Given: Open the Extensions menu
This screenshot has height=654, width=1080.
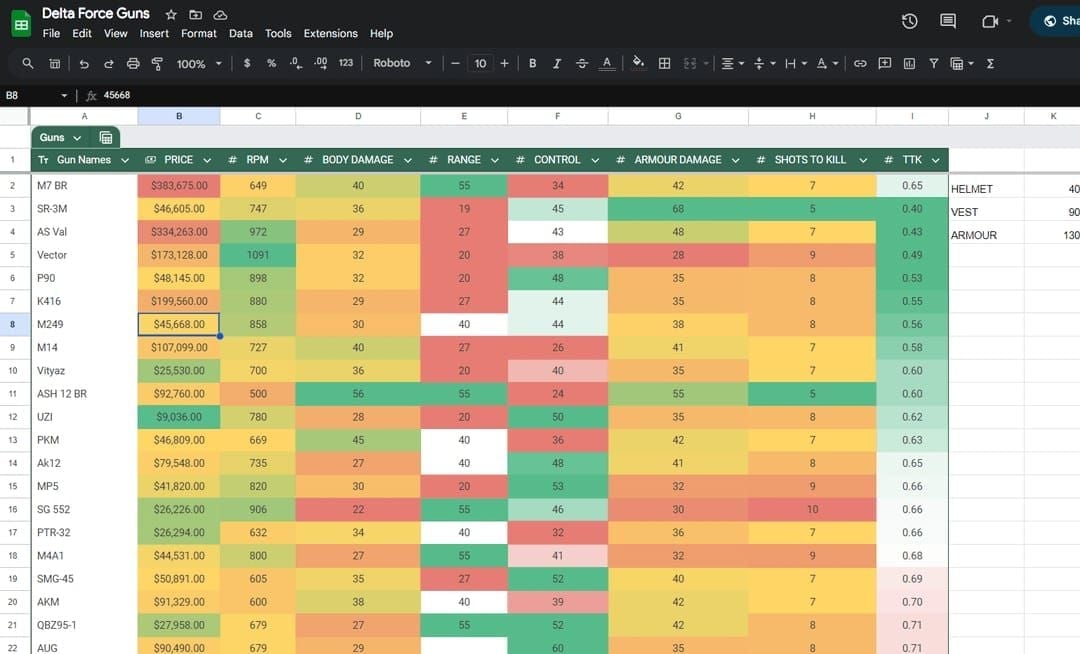Looking at the screenshot, I should (x=330, y=33).
